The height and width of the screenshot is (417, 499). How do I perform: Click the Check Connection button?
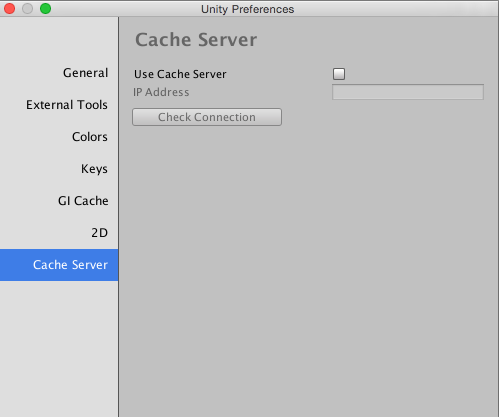pyautogui.click(x=207, y=117)
